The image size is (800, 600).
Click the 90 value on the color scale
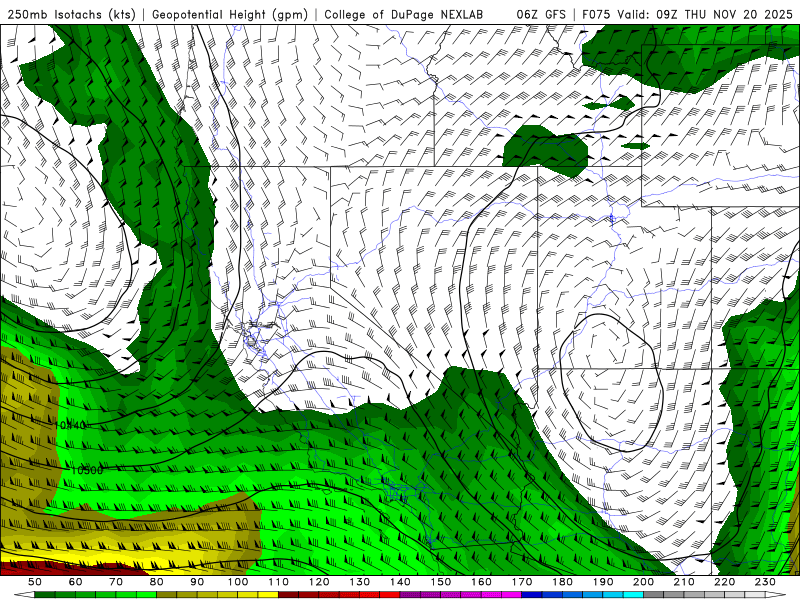(x=197, y=582)
